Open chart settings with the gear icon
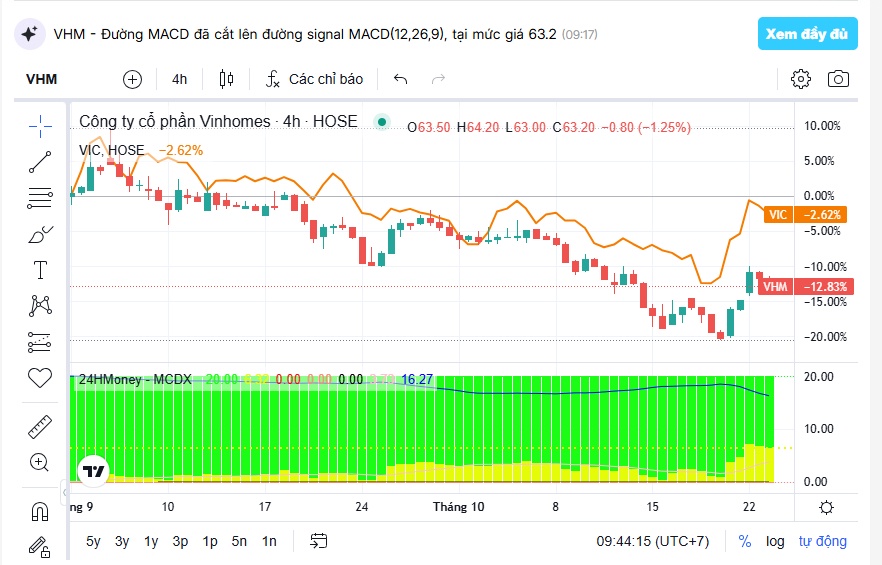 click(800, 79)
